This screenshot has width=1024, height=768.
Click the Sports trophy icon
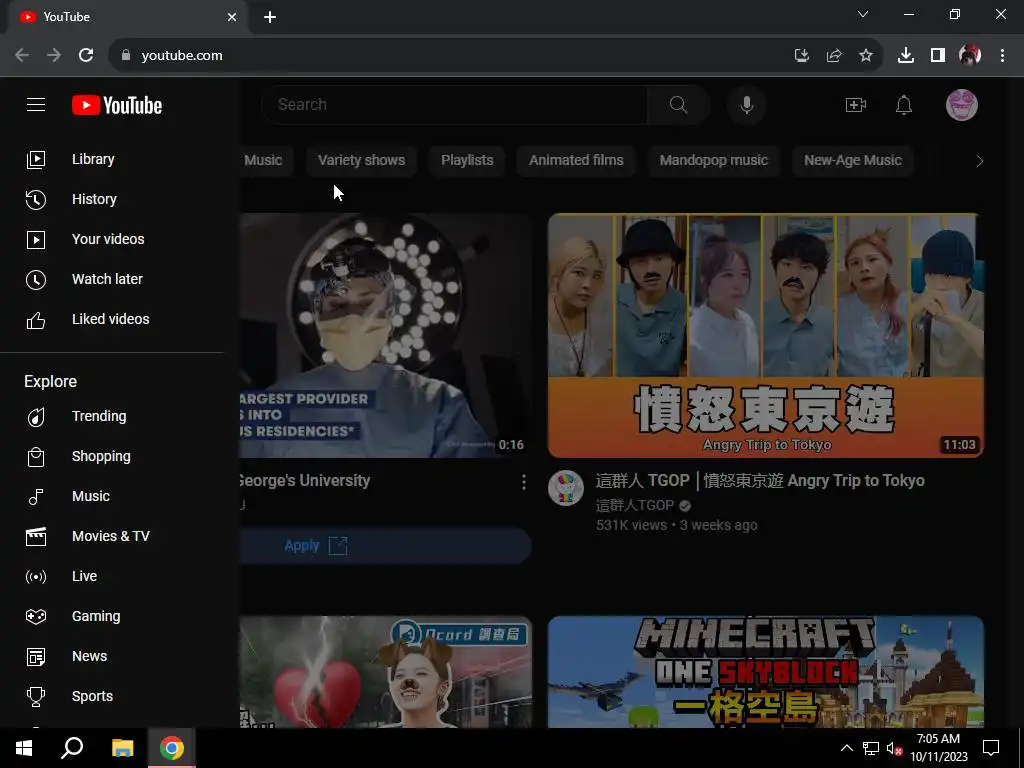point(36,696)
